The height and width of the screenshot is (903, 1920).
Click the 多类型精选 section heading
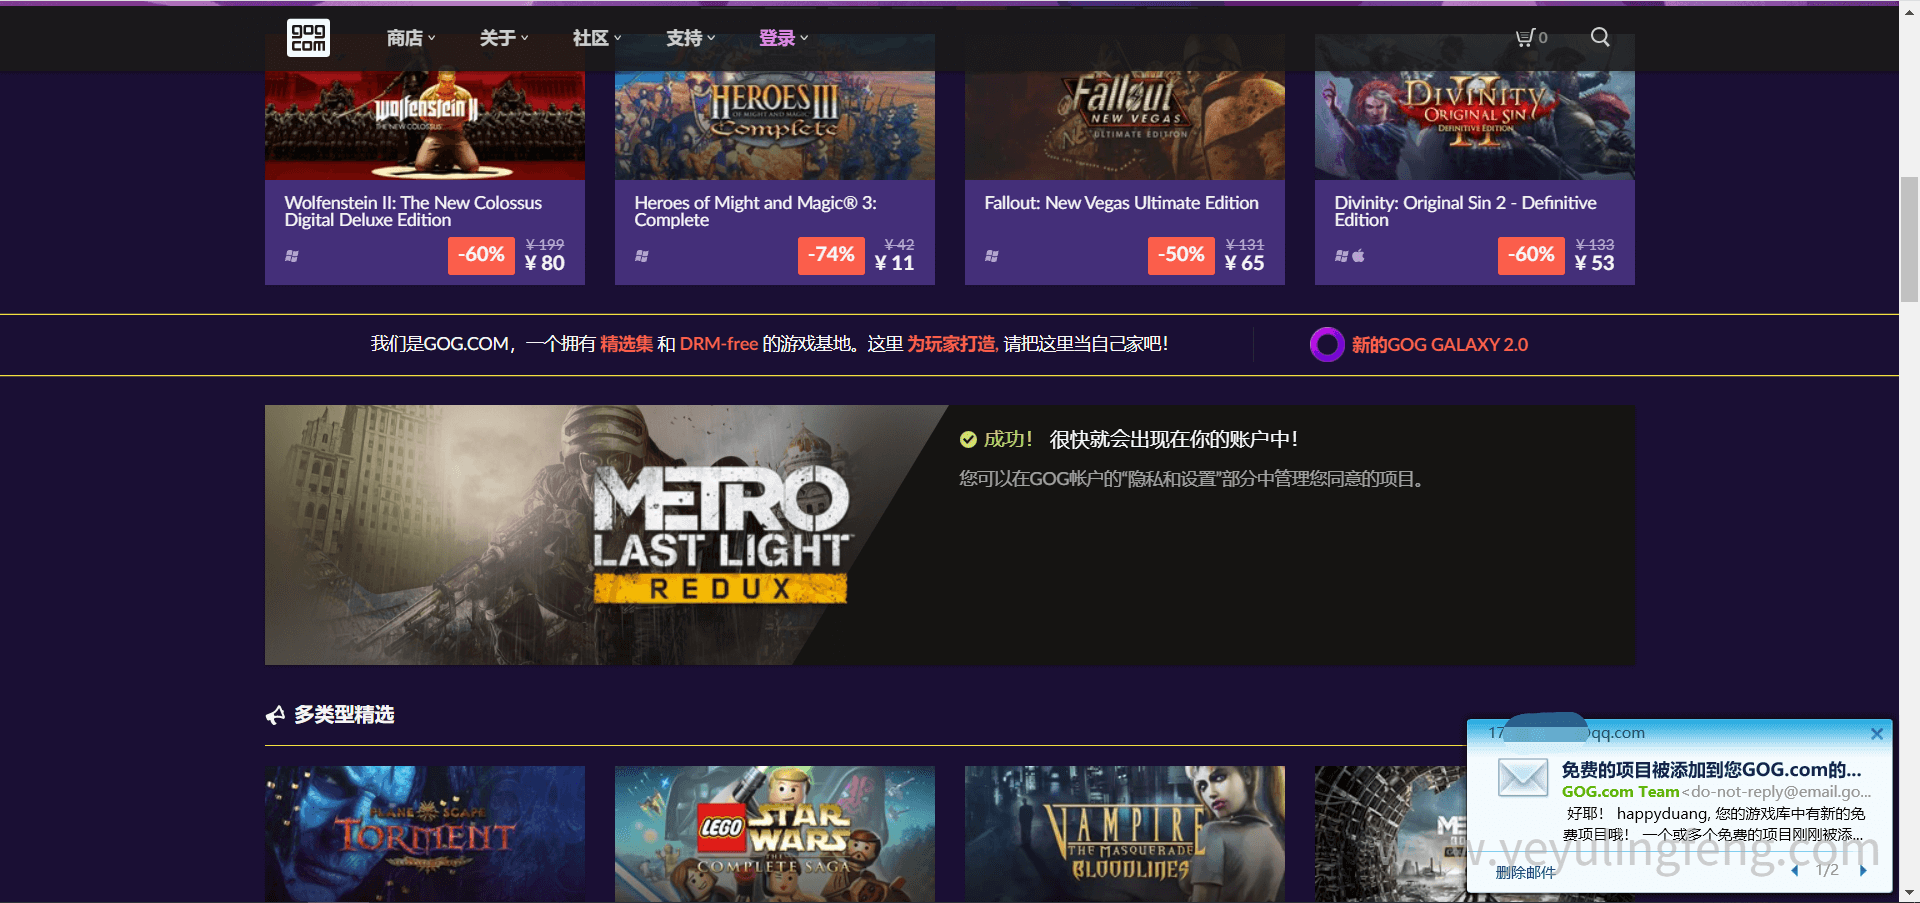(344, 715)
